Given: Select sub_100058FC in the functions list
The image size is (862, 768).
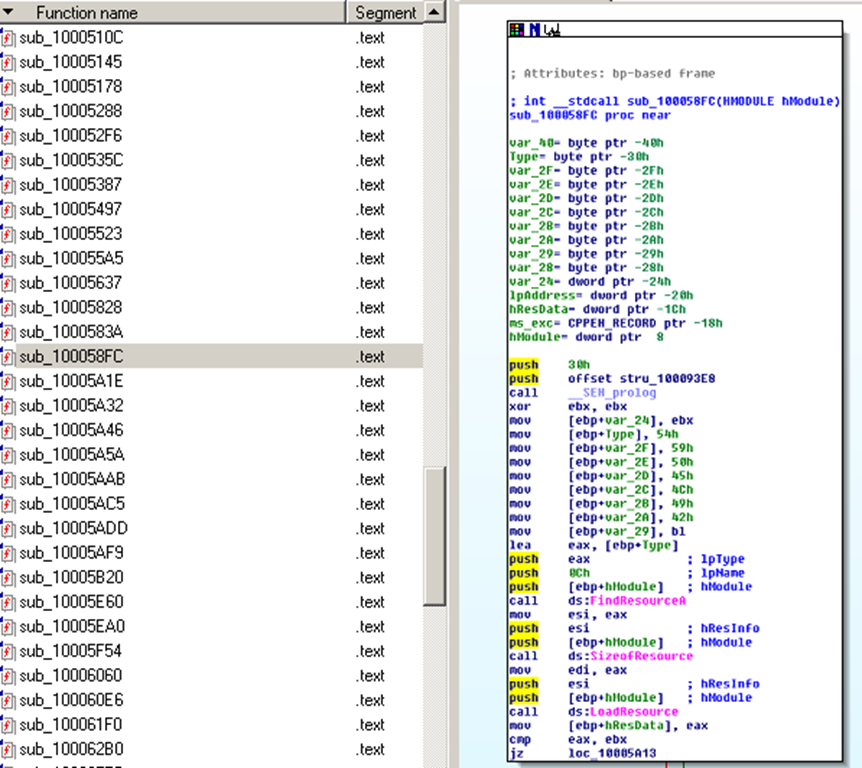Looking at the screenshot, I should pyautogui.click(x=71, y=357).
